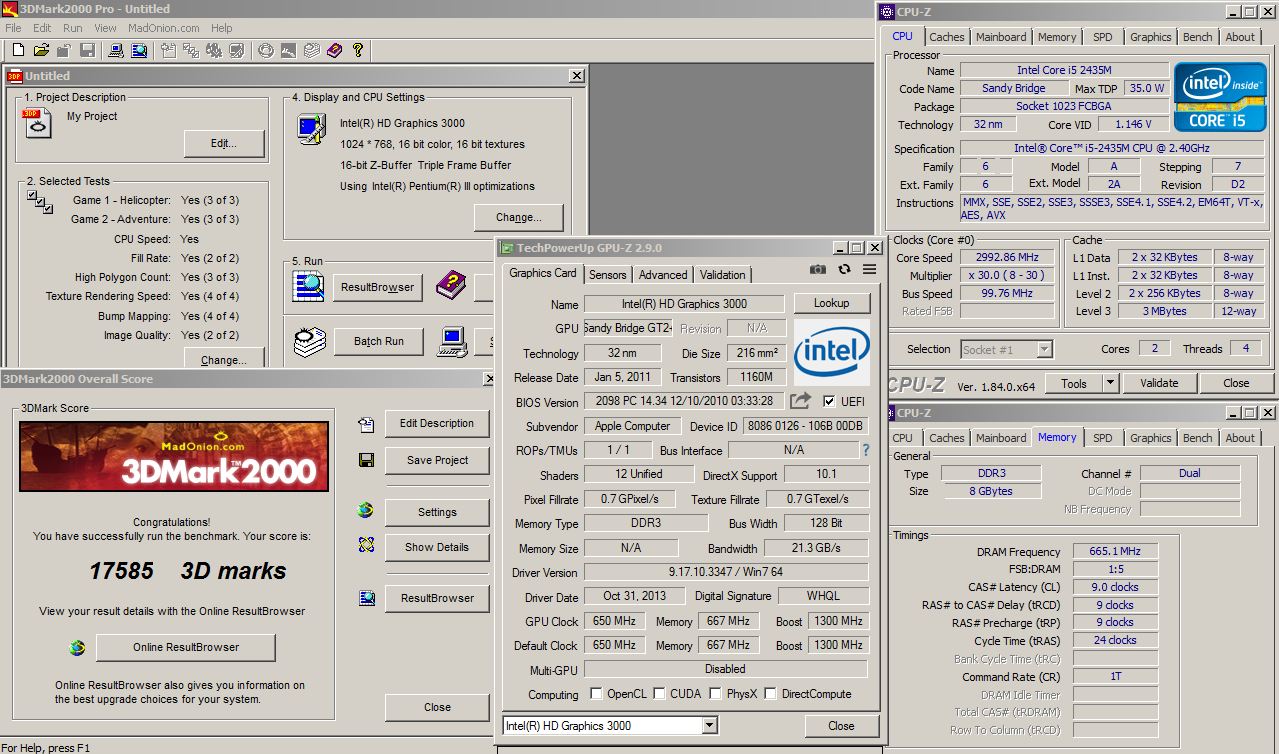Click the Batch Run button

pyautogui.click(x=379, y=341)
